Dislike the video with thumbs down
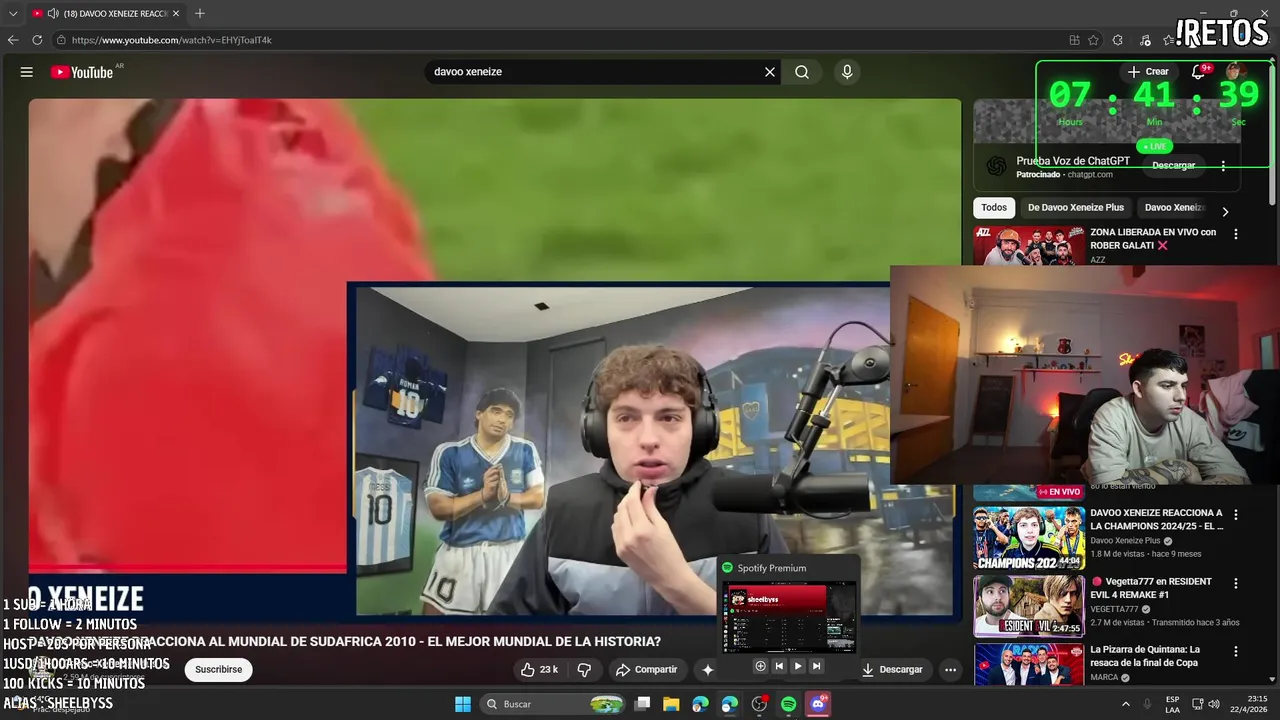Screen dimensions: 1280x720 pos(584,669)
